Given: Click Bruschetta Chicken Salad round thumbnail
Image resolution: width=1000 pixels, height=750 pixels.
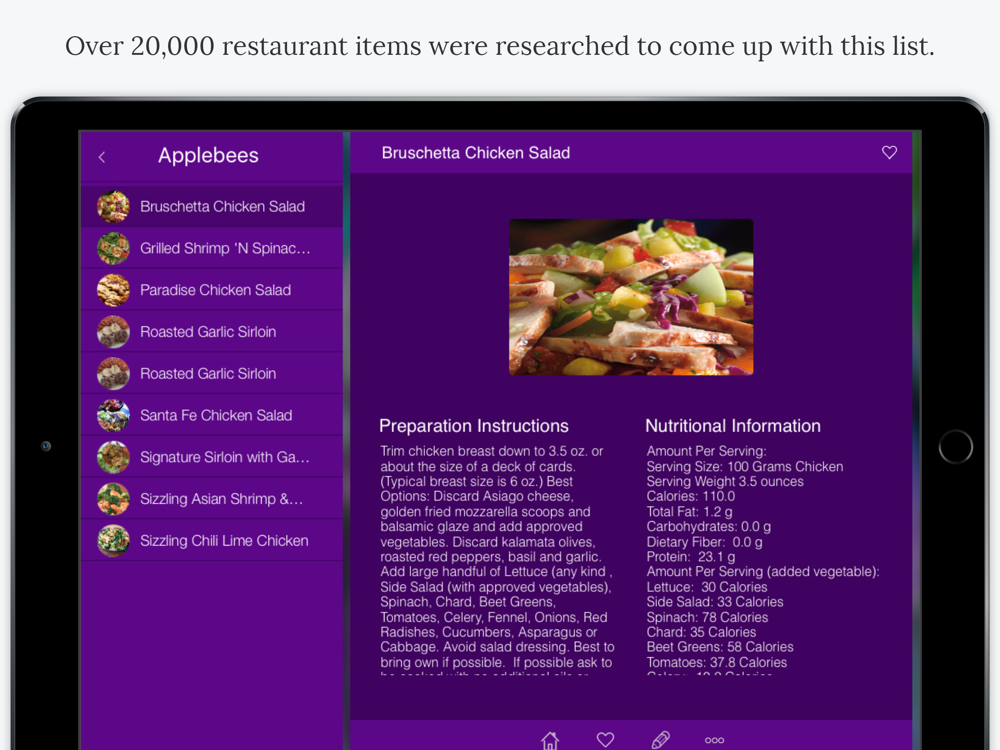Looking at the screenshot, I should pyautogui.click(x=113, y=207).
